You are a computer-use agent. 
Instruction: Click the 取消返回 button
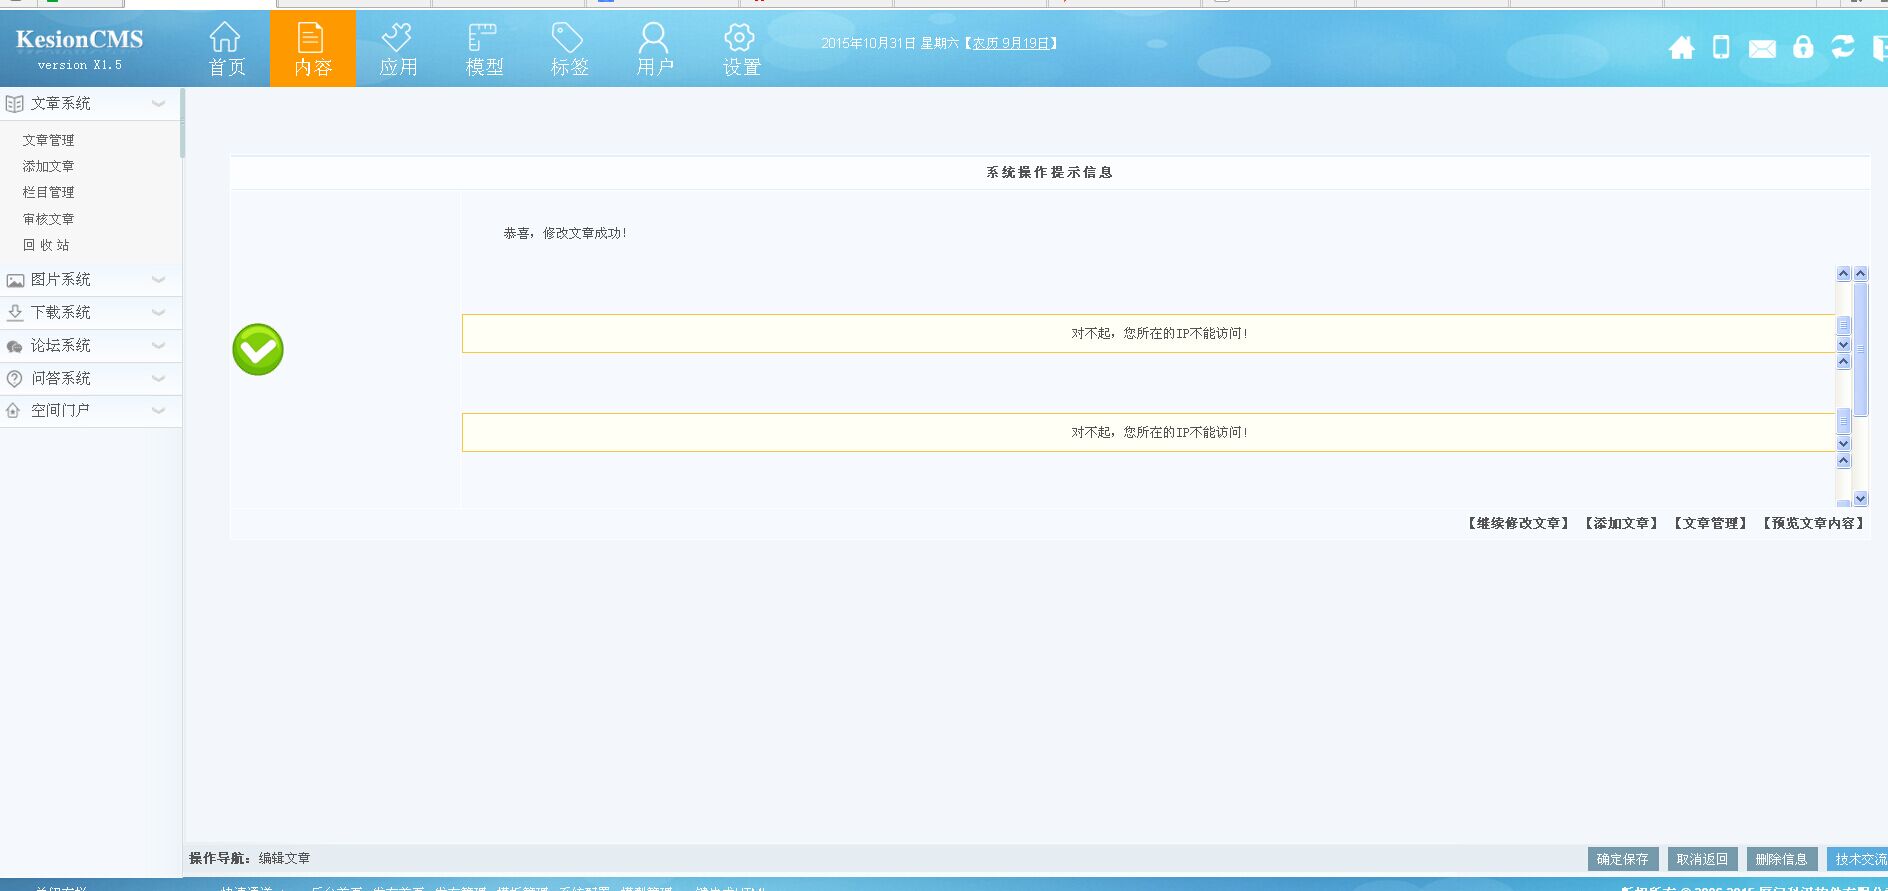pyautogui.click(x=1702, y=859)
